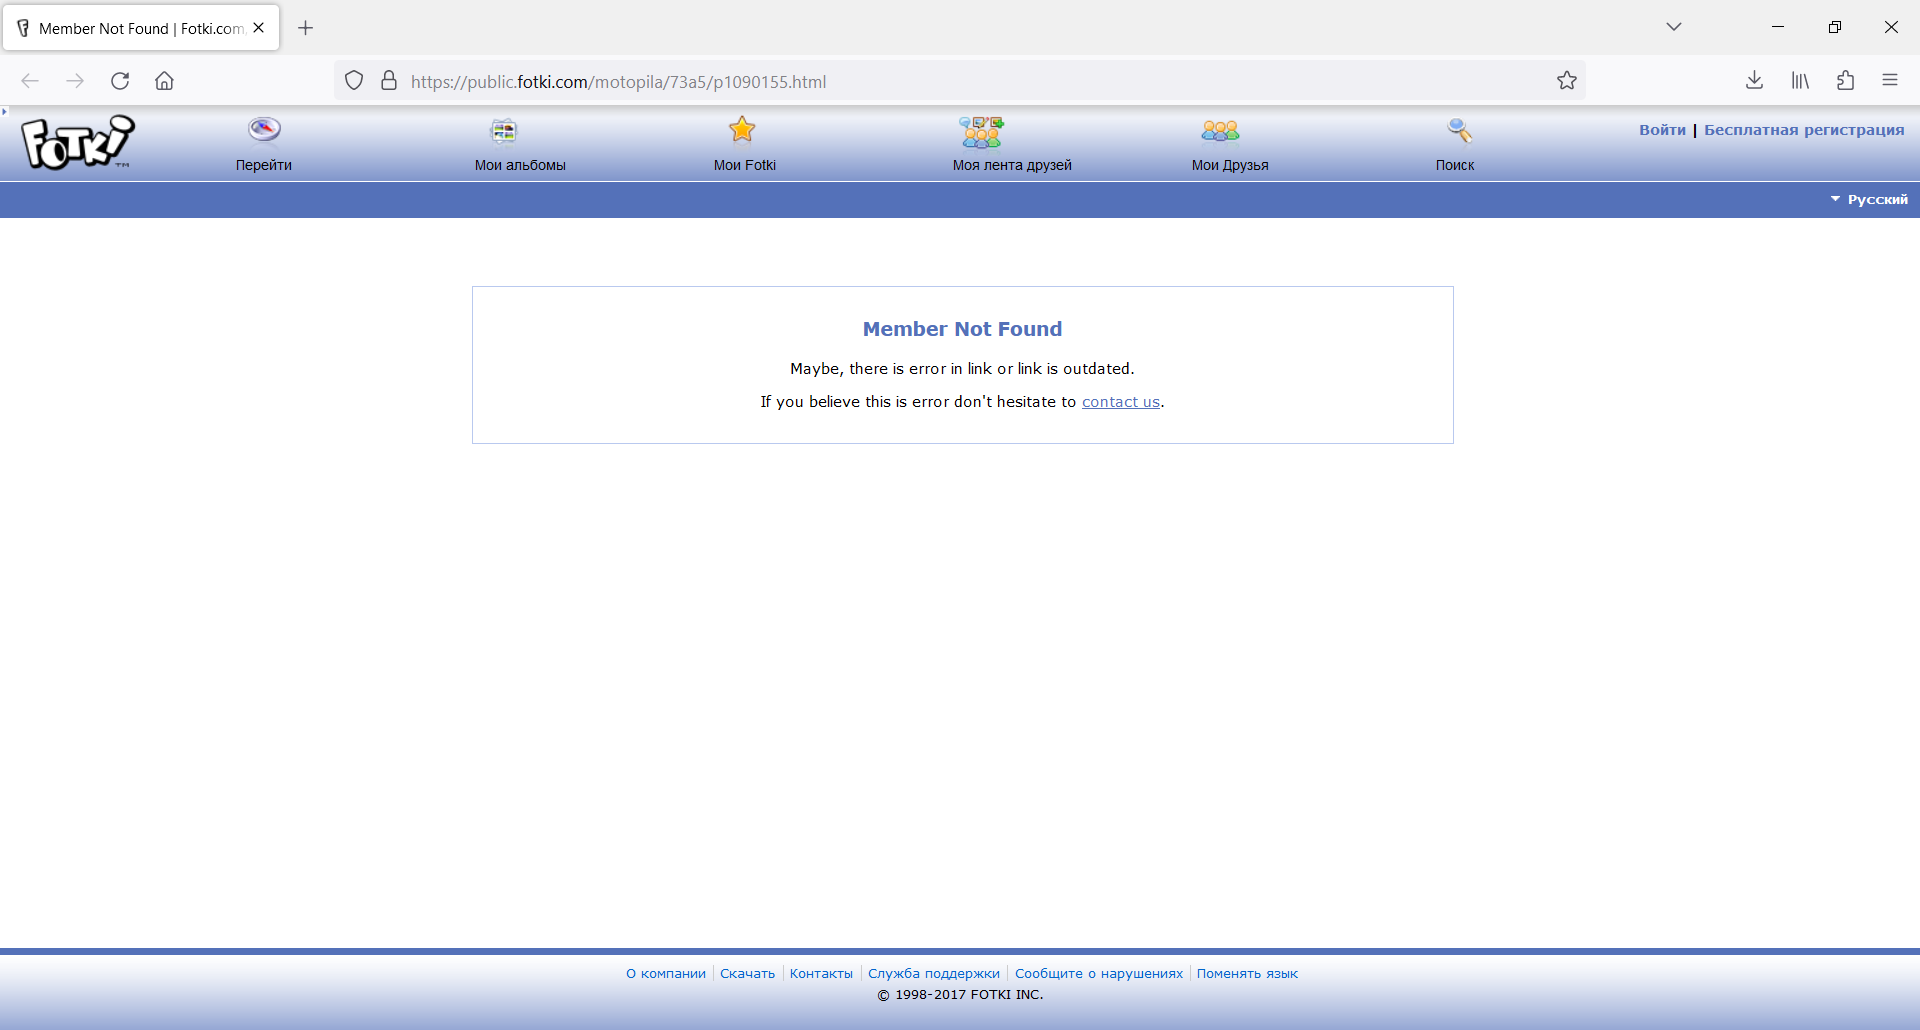Open the Скачать footer link

pos(748,974)
